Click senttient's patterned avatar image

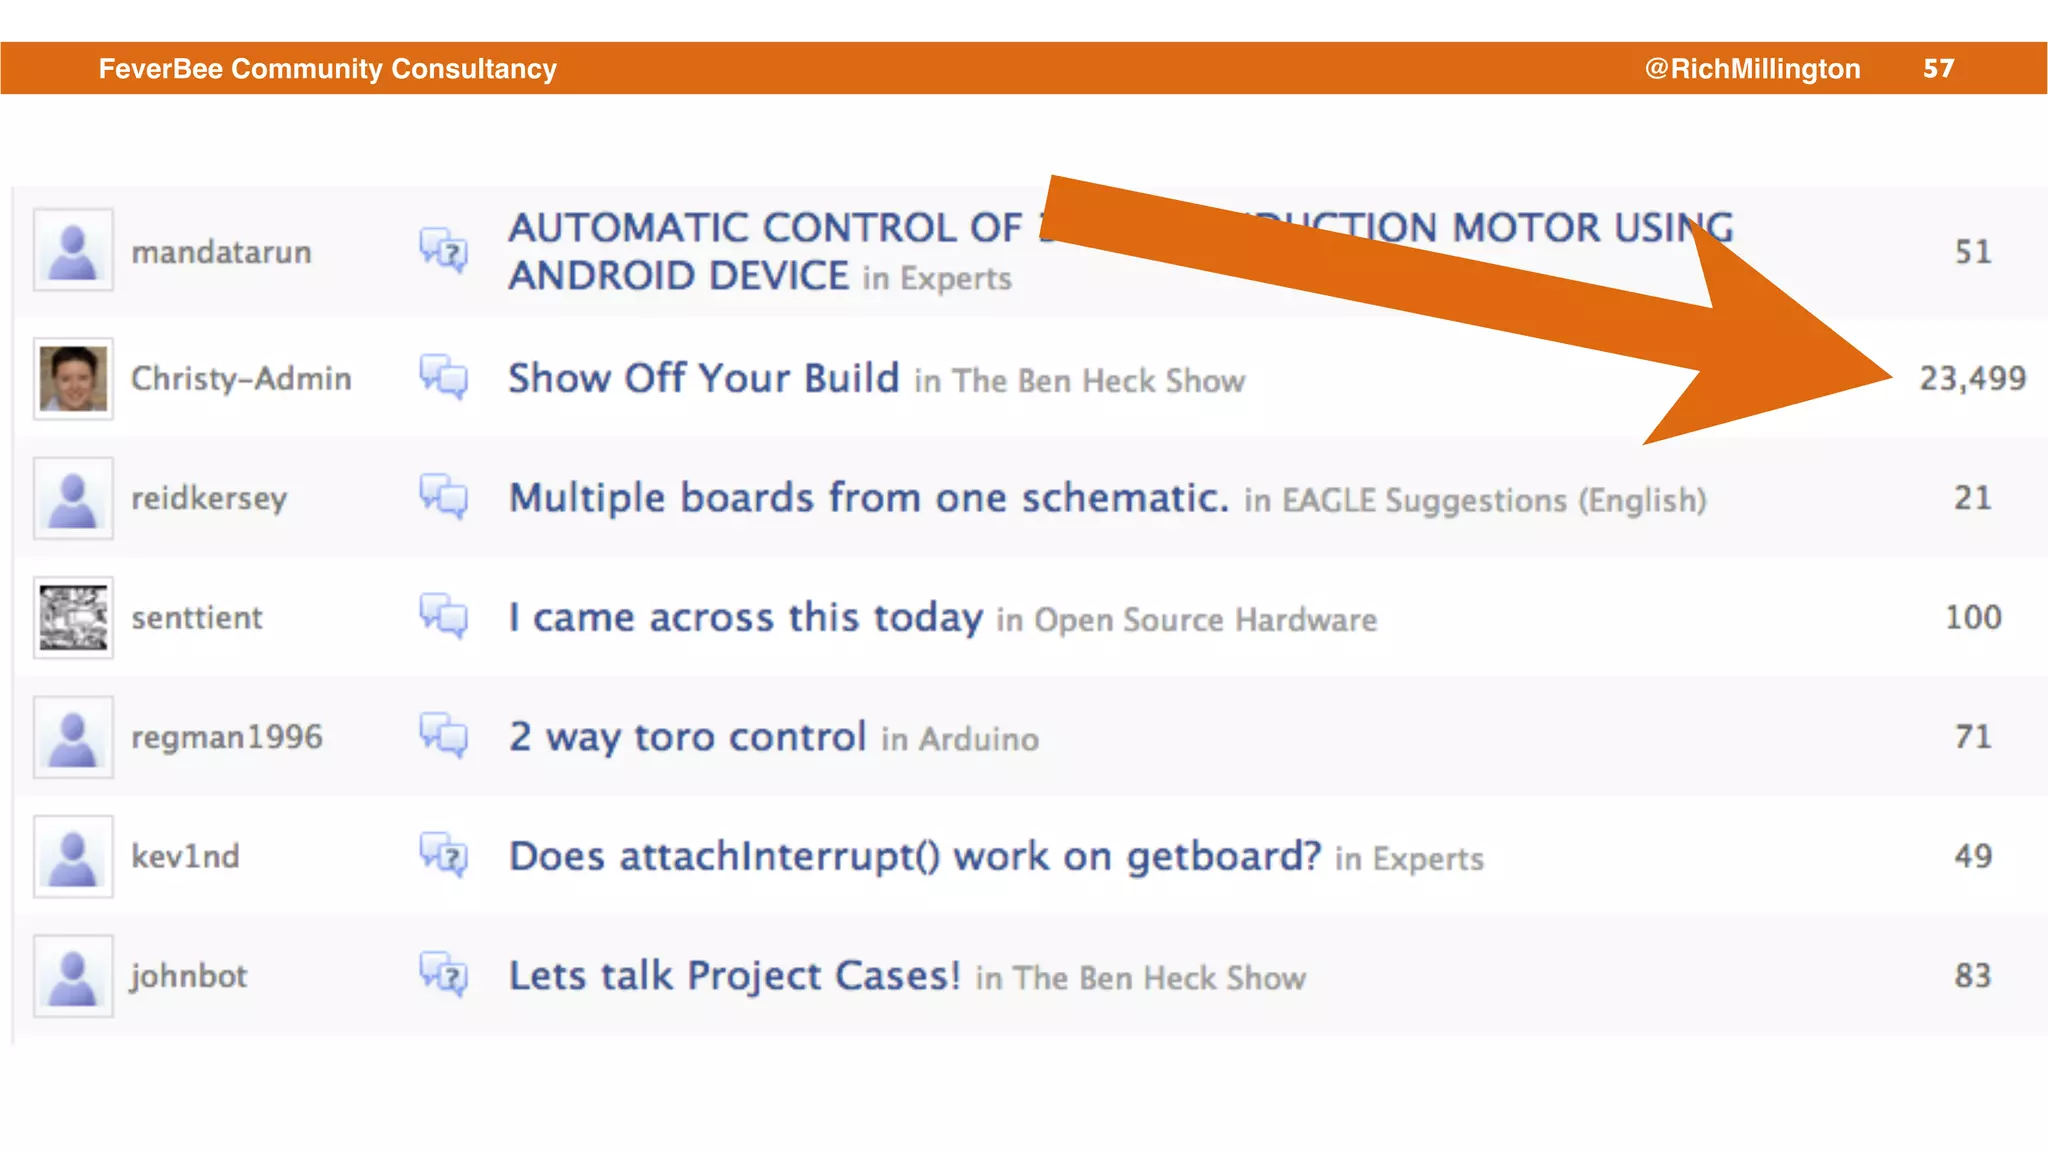pyautogui.click(x=73, y=617)
